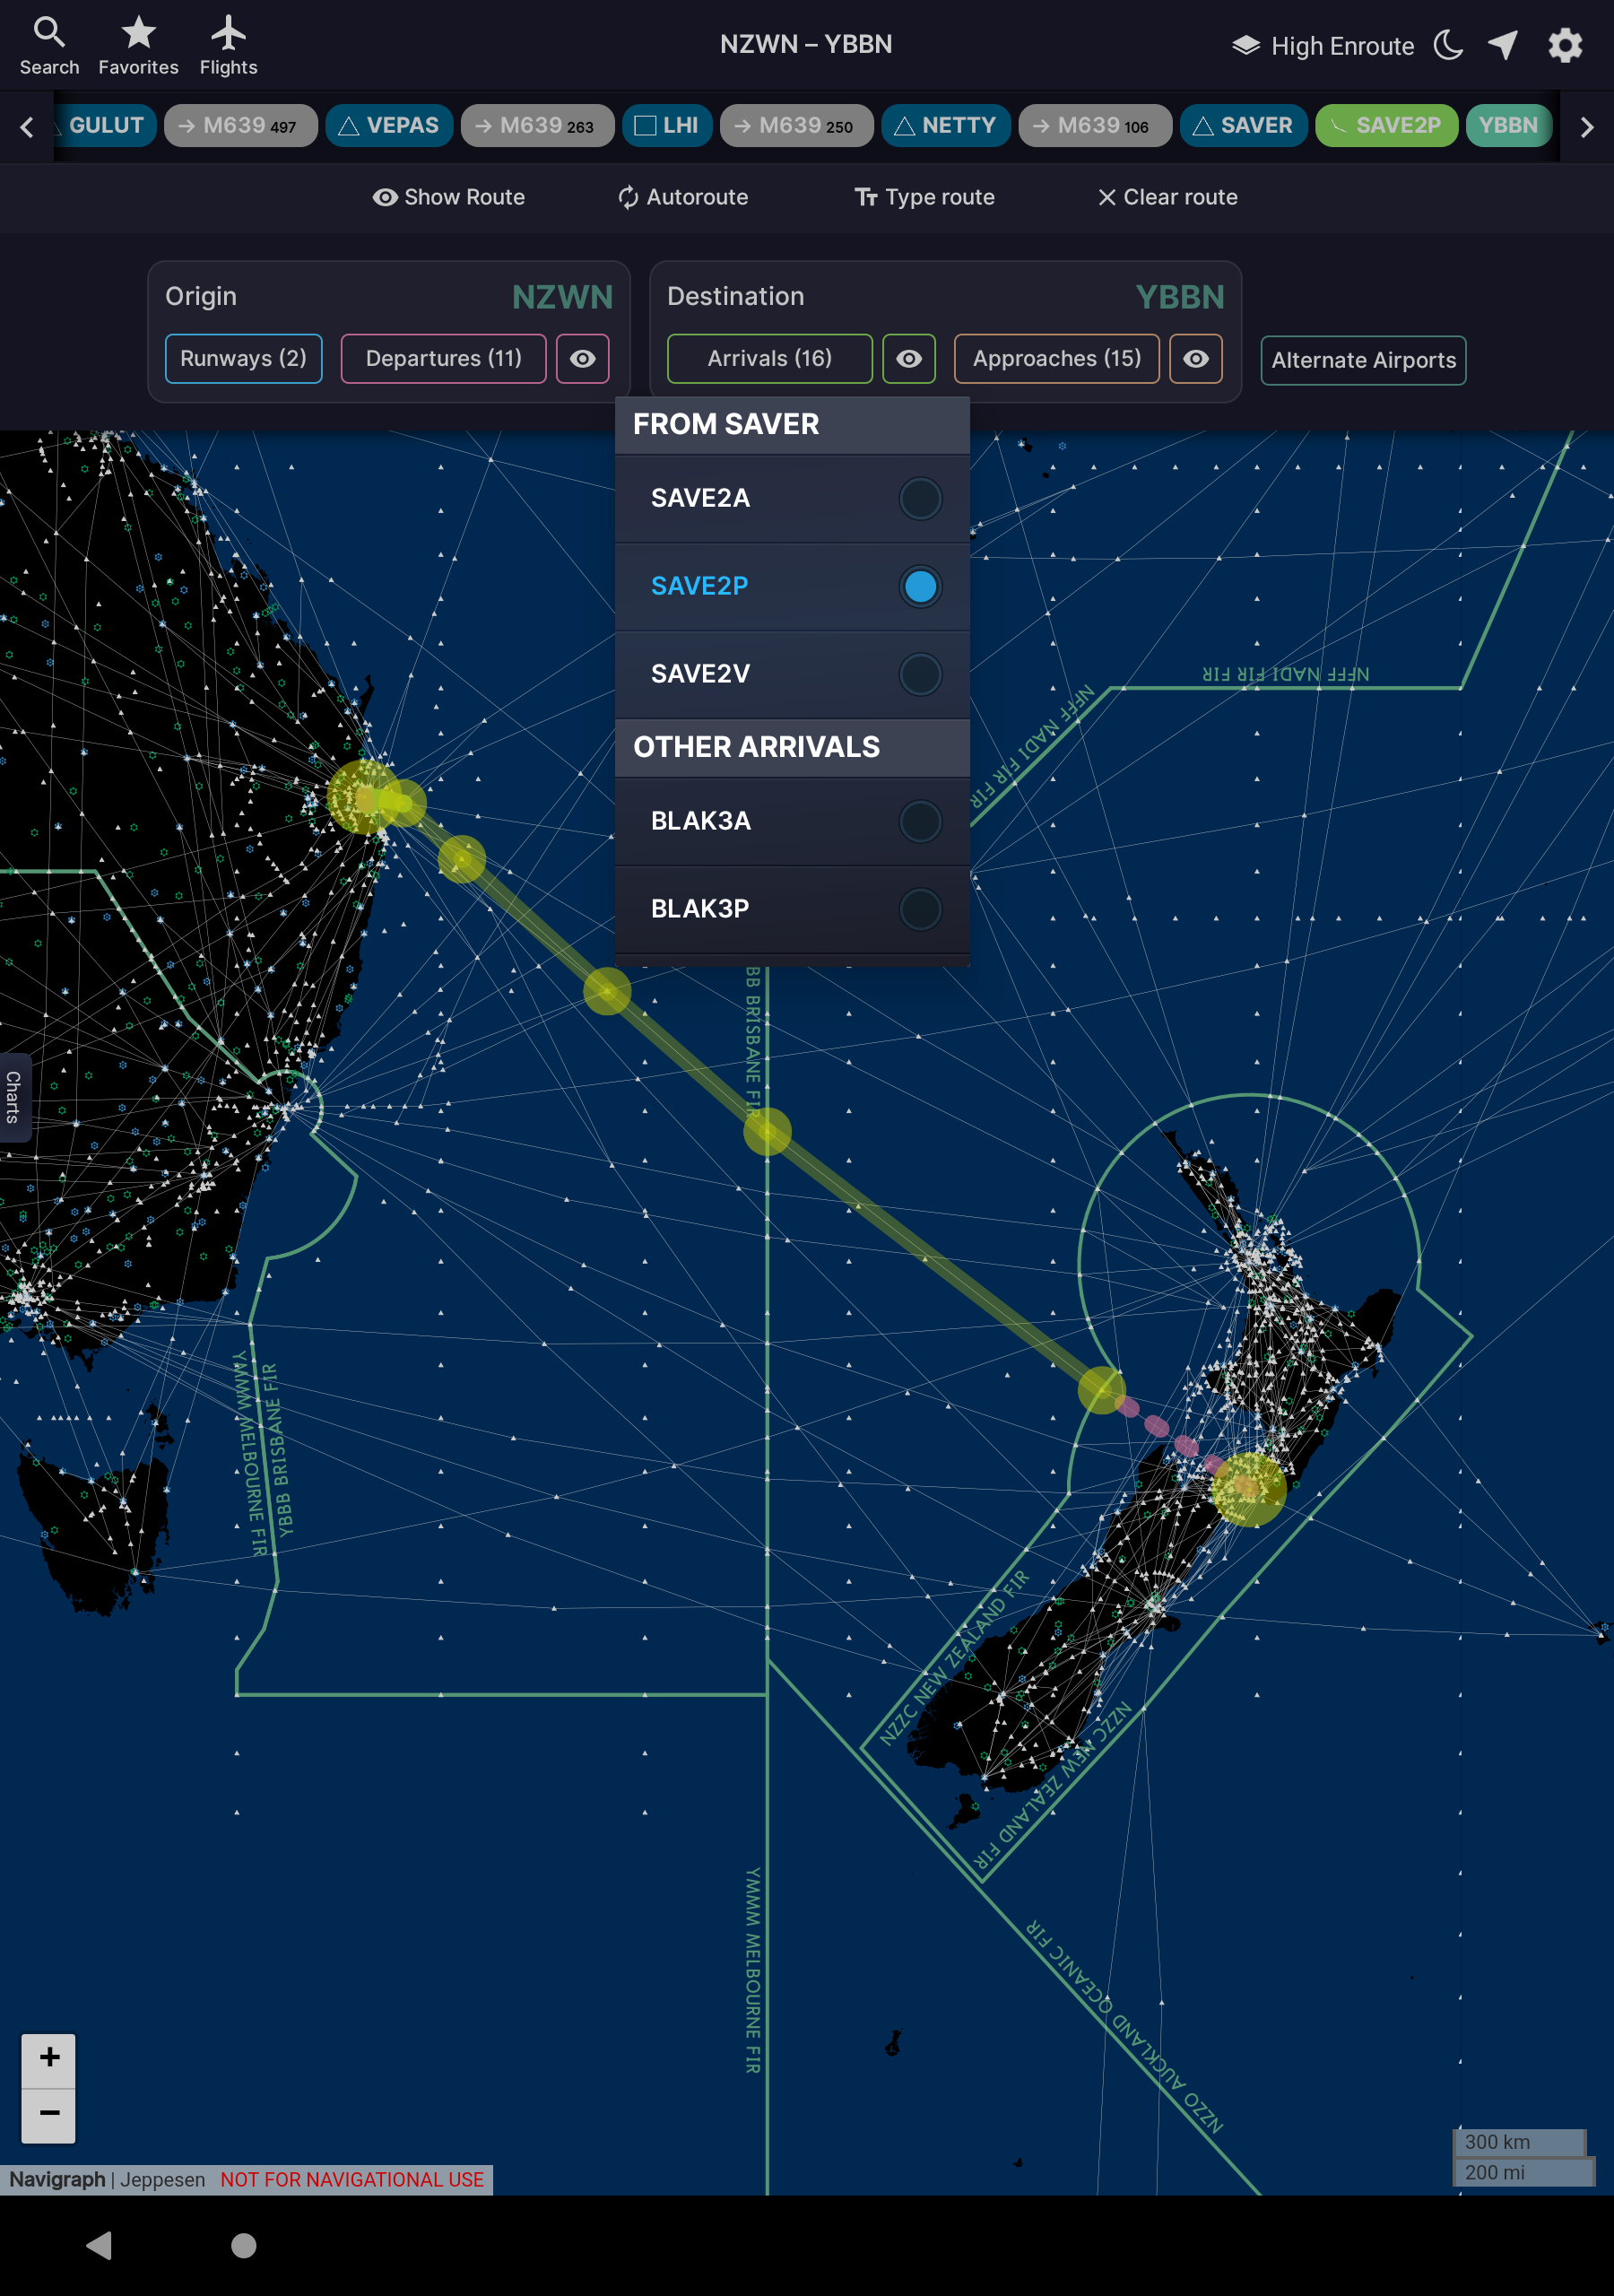Select the GULUT waypoint chip
This screenshot has height=2296, width=1614.
[x=105, y=126]
